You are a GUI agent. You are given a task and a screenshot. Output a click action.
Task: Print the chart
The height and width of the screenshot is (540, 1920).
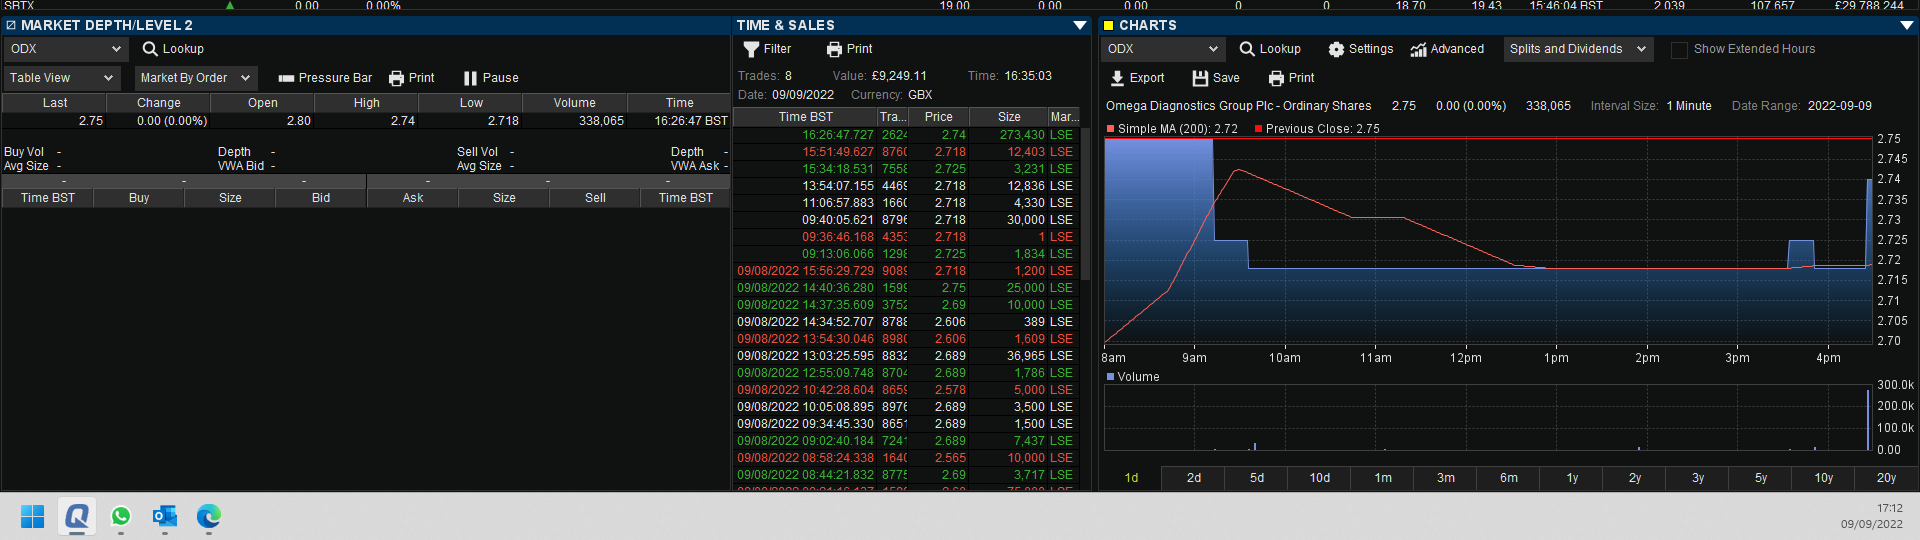pyautogui.click(x=1292, y=78)
